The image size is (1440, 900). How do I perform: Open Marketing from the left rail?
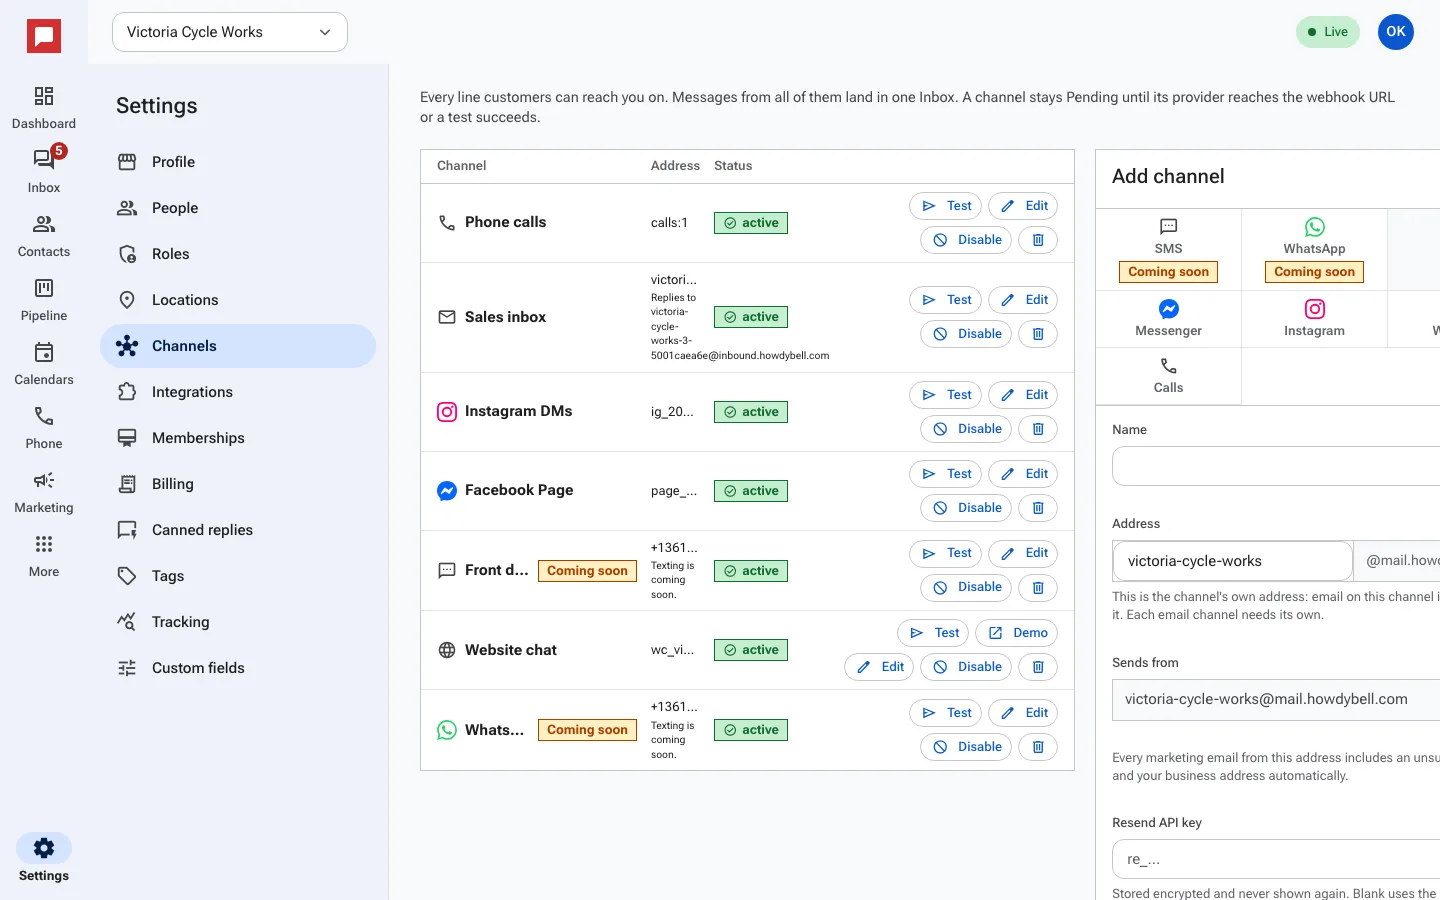[44, 492]
